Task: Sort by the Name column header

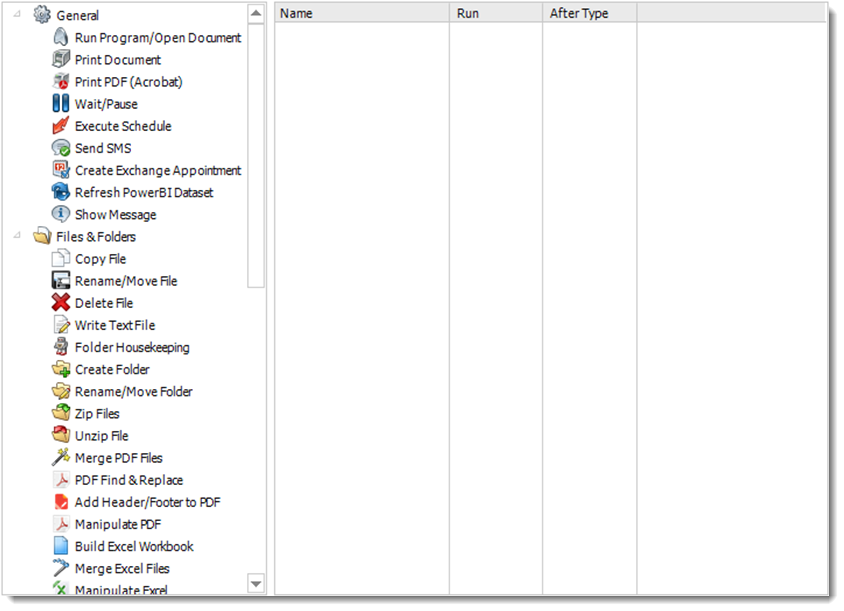Action: [x=361, y=14]
